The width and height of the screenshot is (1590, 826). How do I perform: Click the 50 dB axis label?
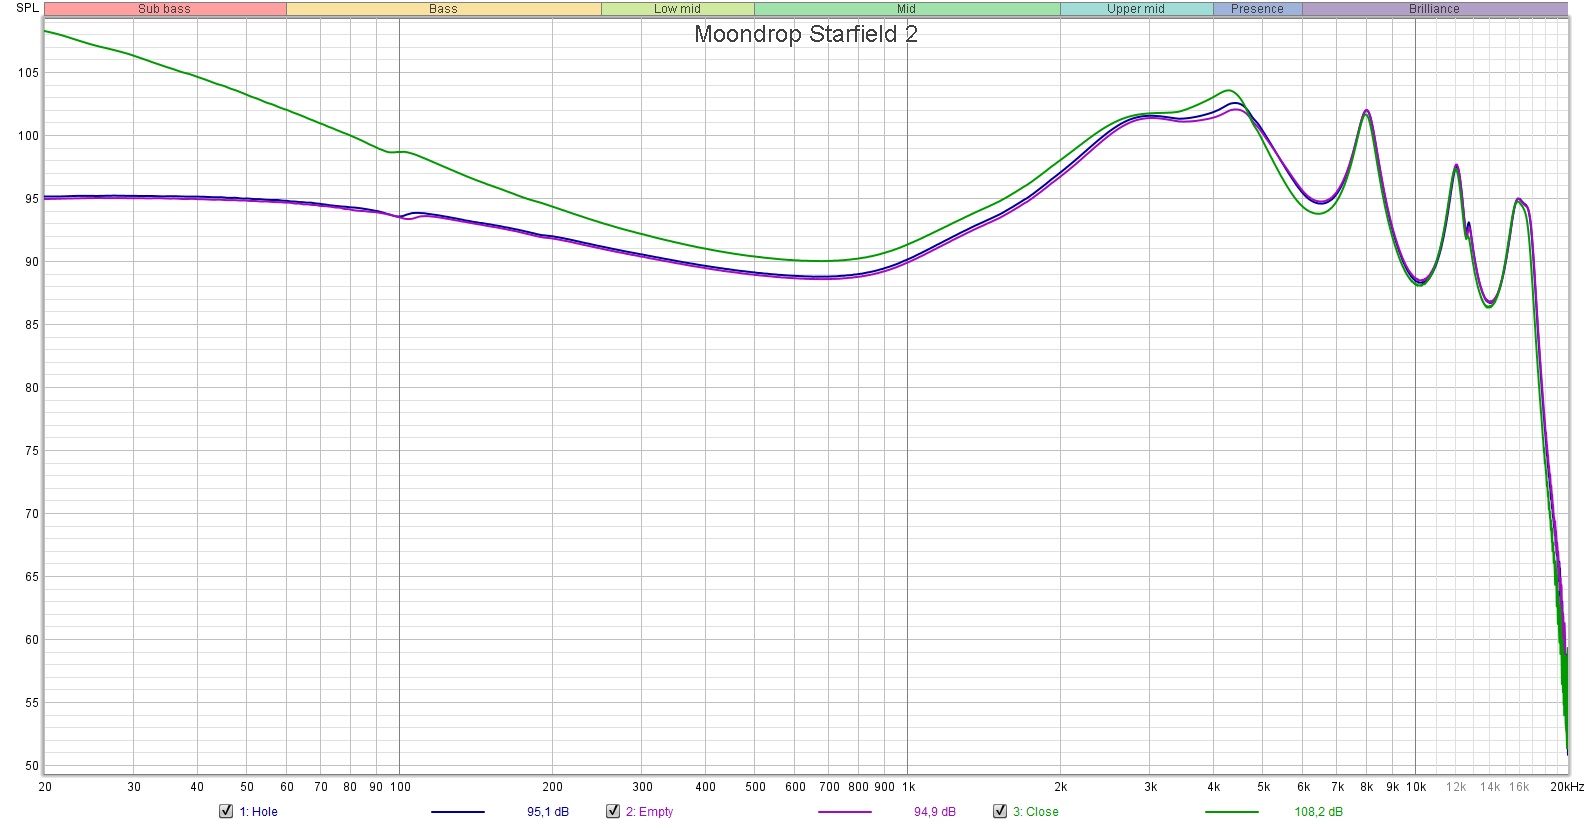pos(32,766)
